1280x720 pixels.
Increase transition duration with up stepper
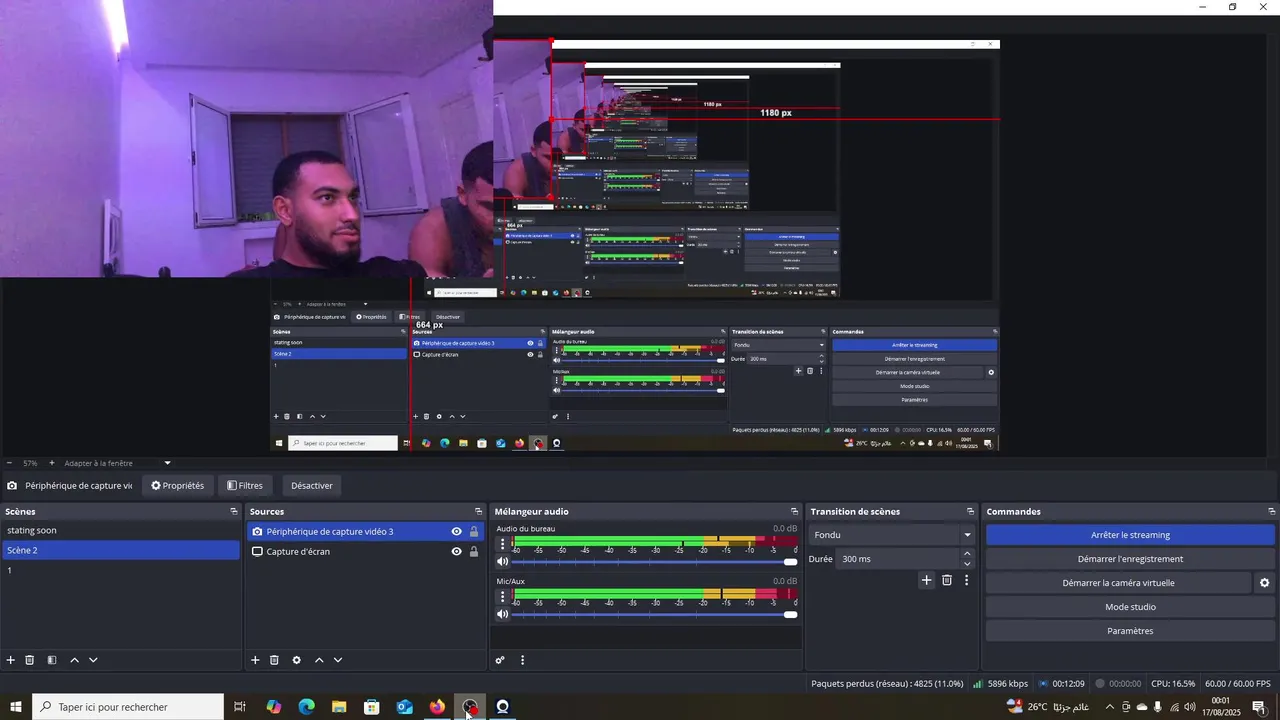tap(967, 554)
